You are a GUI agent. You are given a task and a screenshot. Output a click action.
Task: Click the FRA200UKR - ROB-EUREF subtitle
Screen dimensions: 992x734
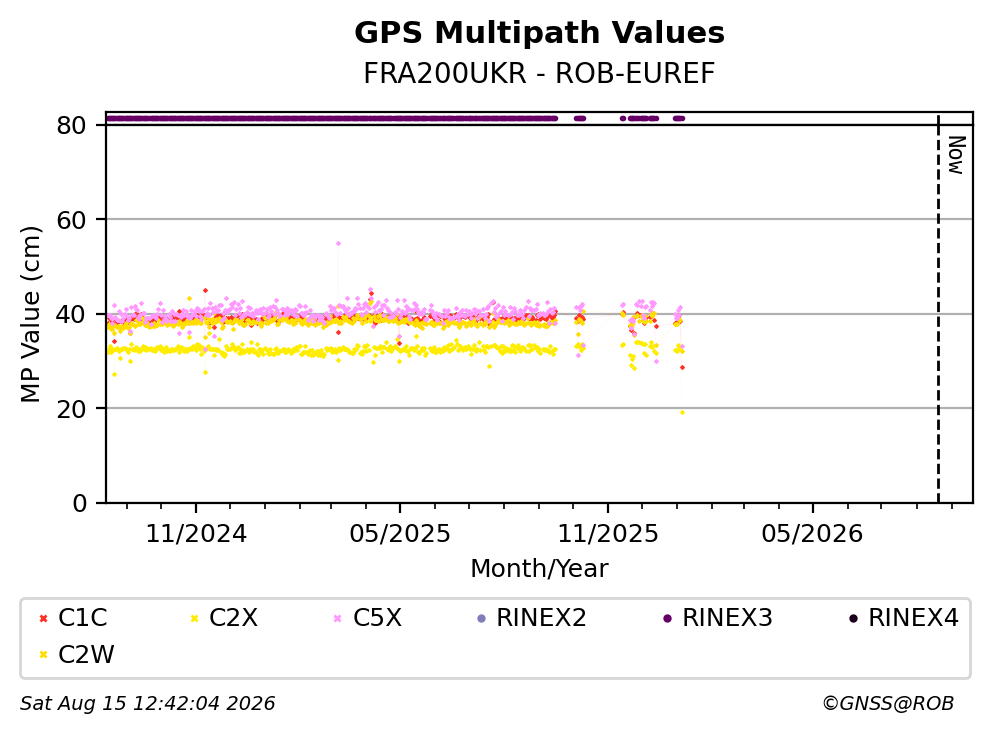click(539, 73)
